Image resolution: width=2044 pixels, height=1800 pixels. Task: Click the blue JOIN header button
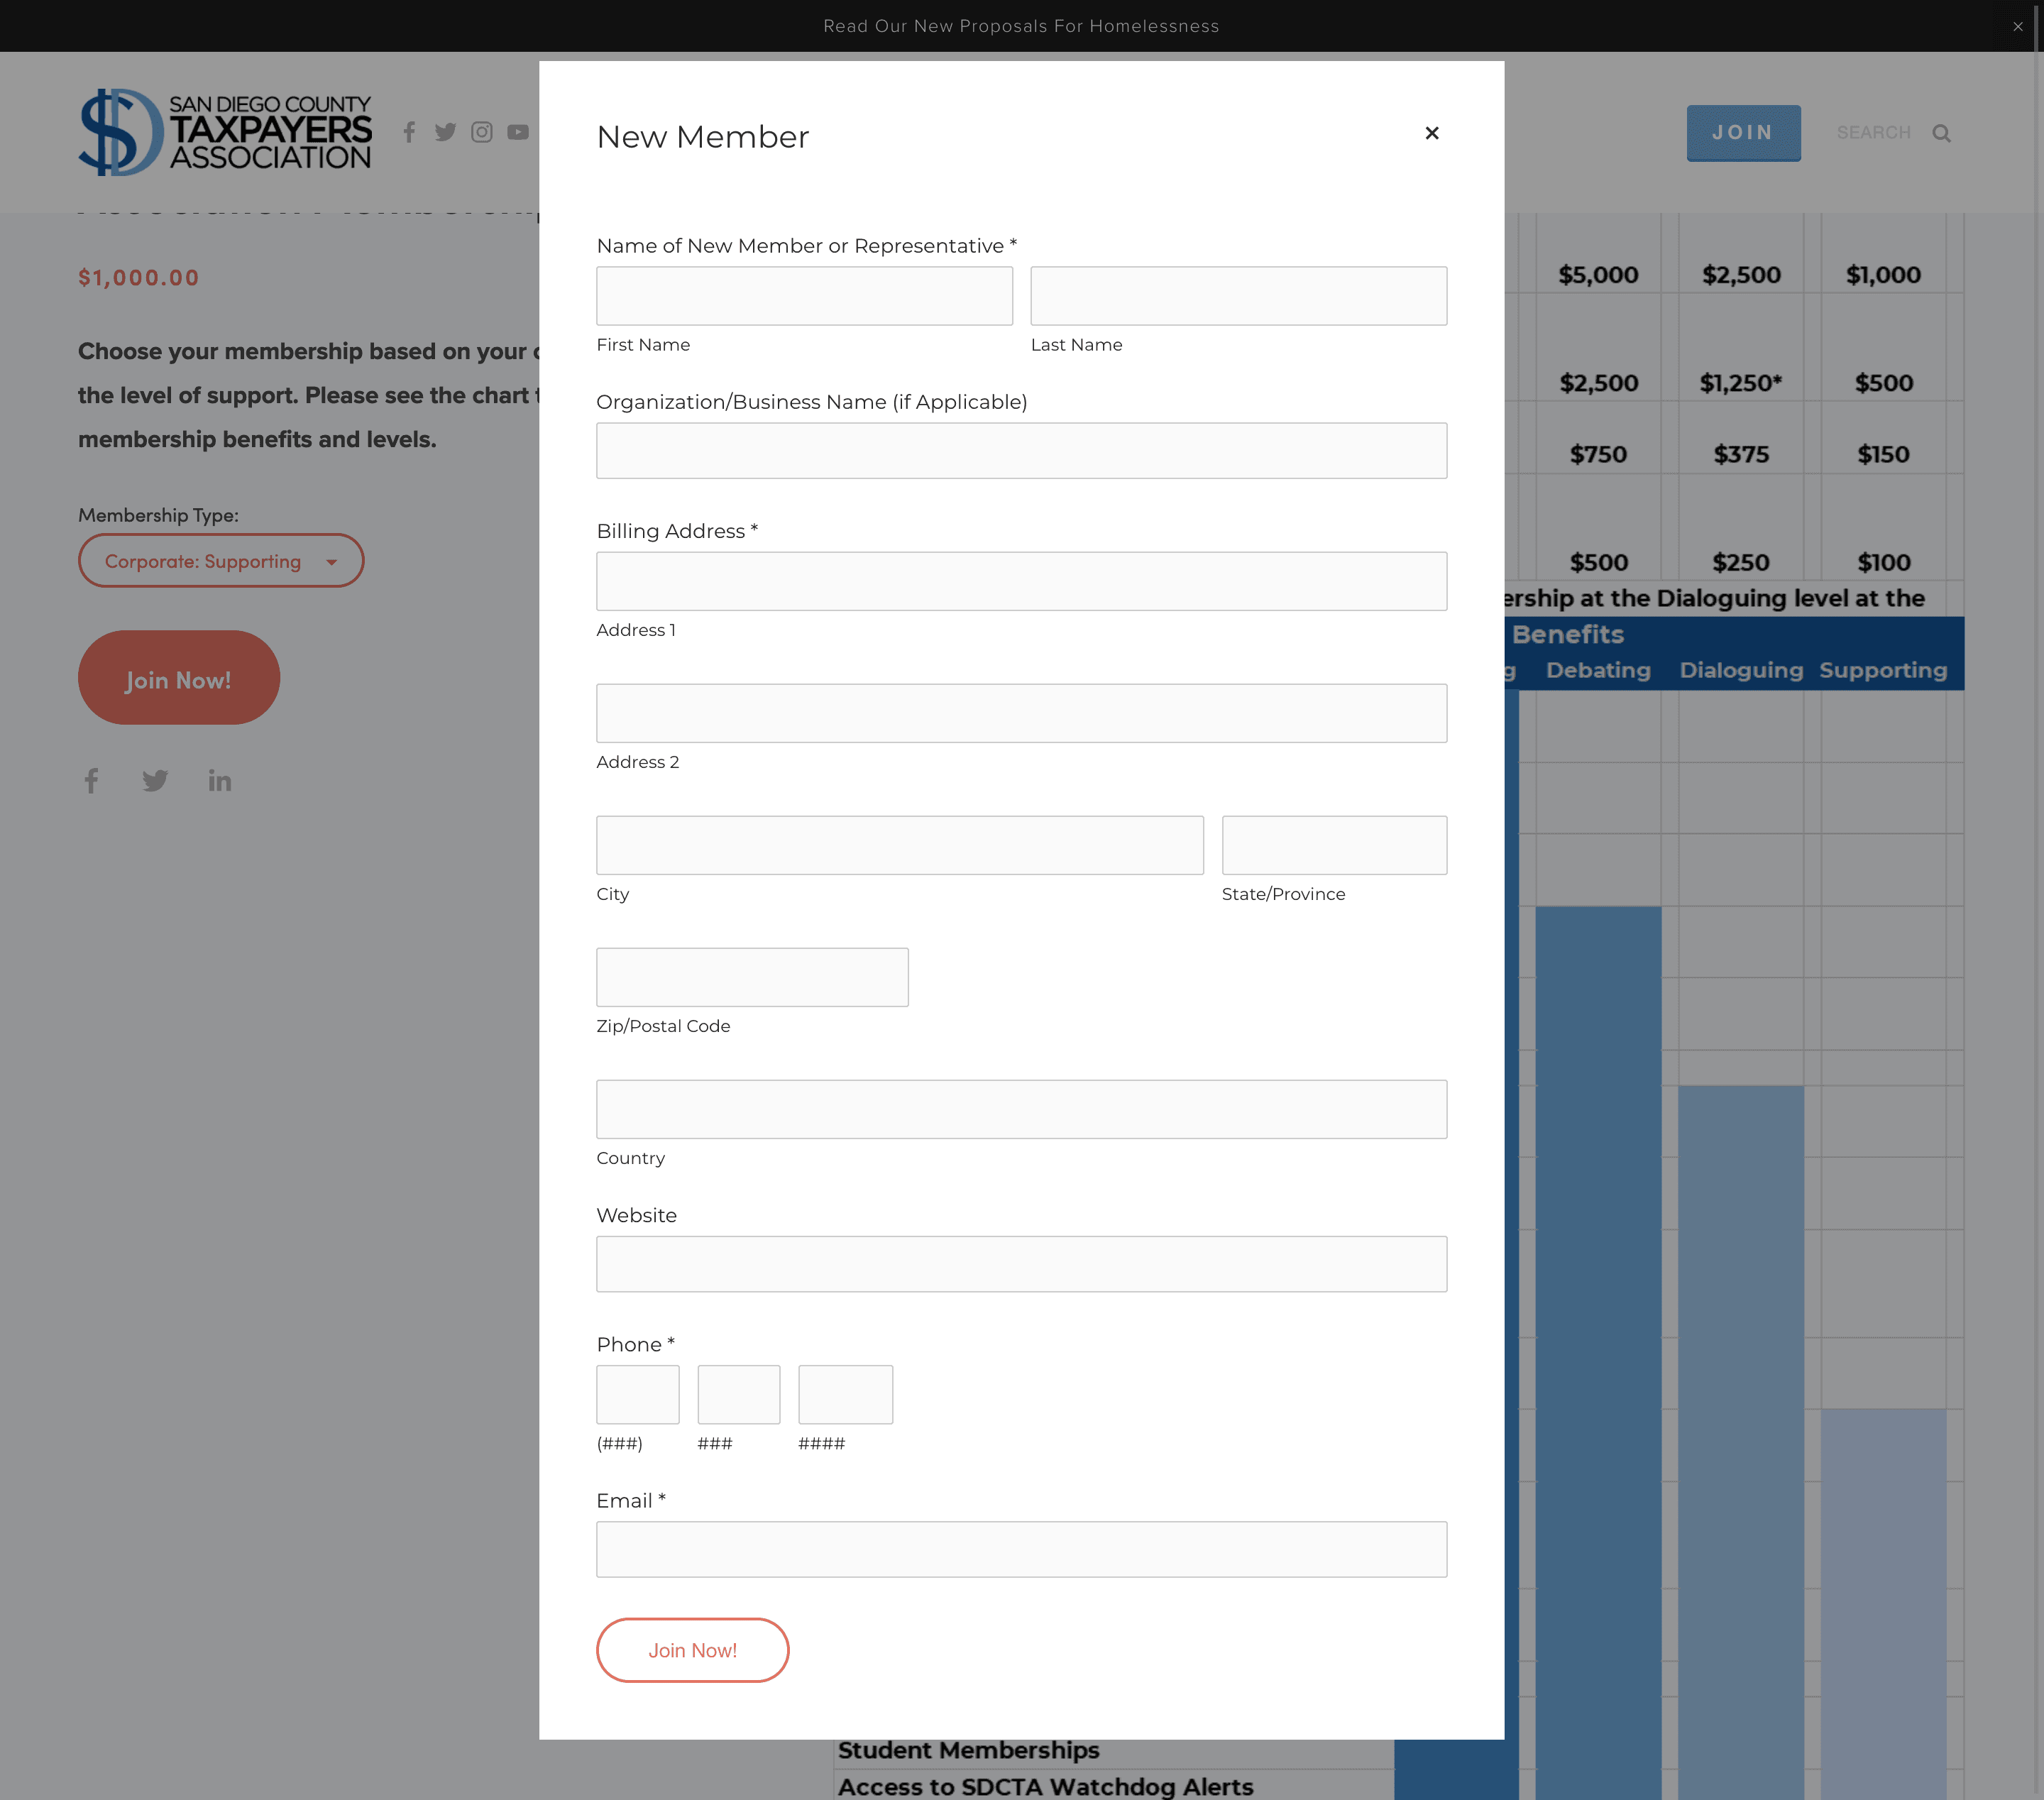(1742, 132)
